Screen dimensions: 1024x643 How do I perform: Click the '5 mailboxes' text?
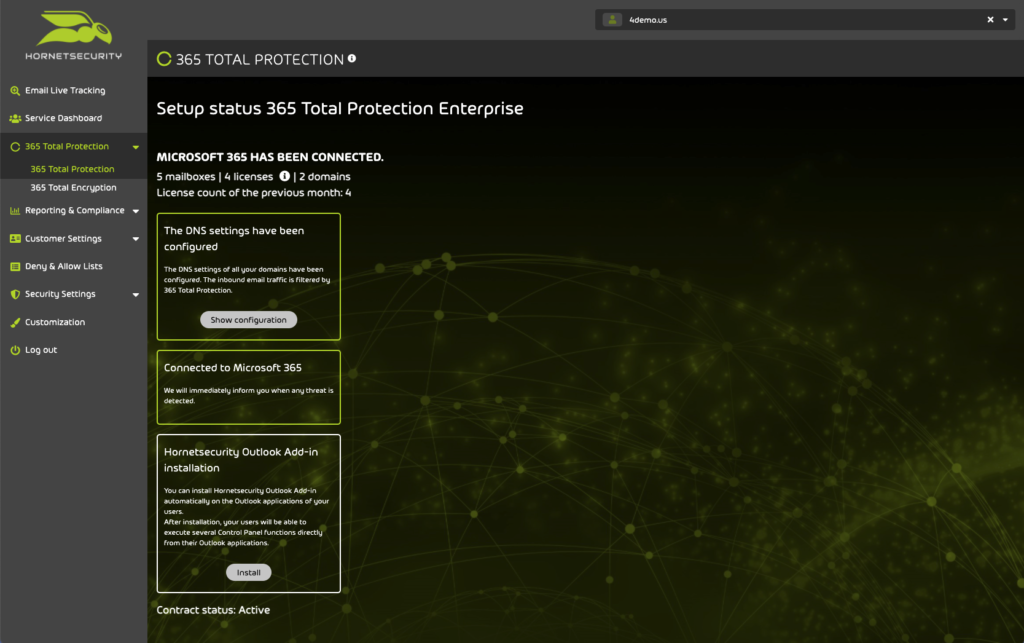coord(185,177)
